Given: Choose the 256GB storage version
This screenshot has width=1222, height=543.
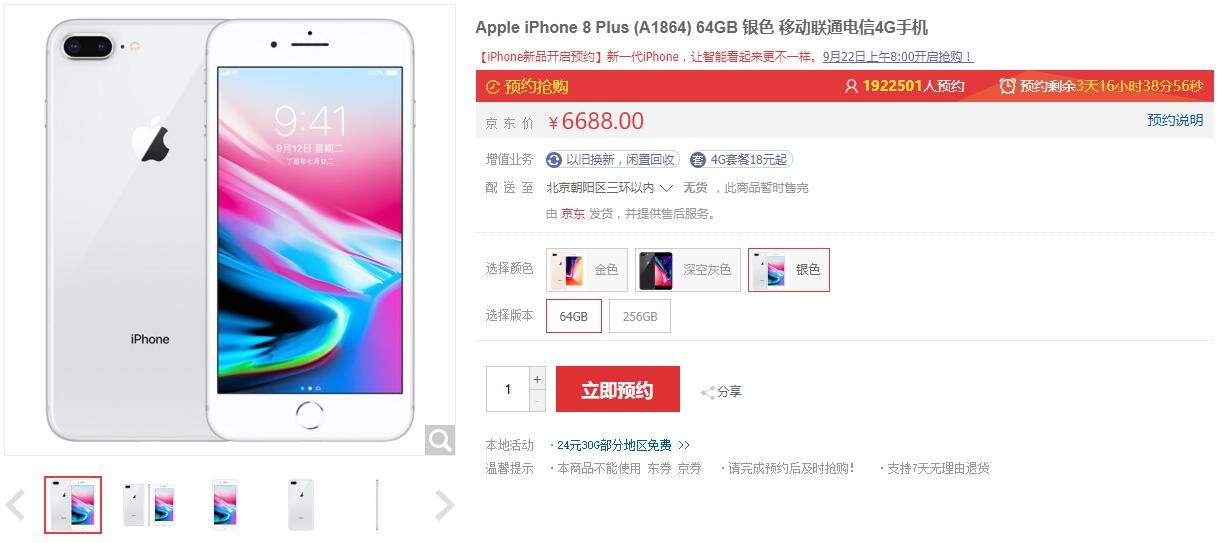Looking at the screenshot, I should click(x=640, y=316).
